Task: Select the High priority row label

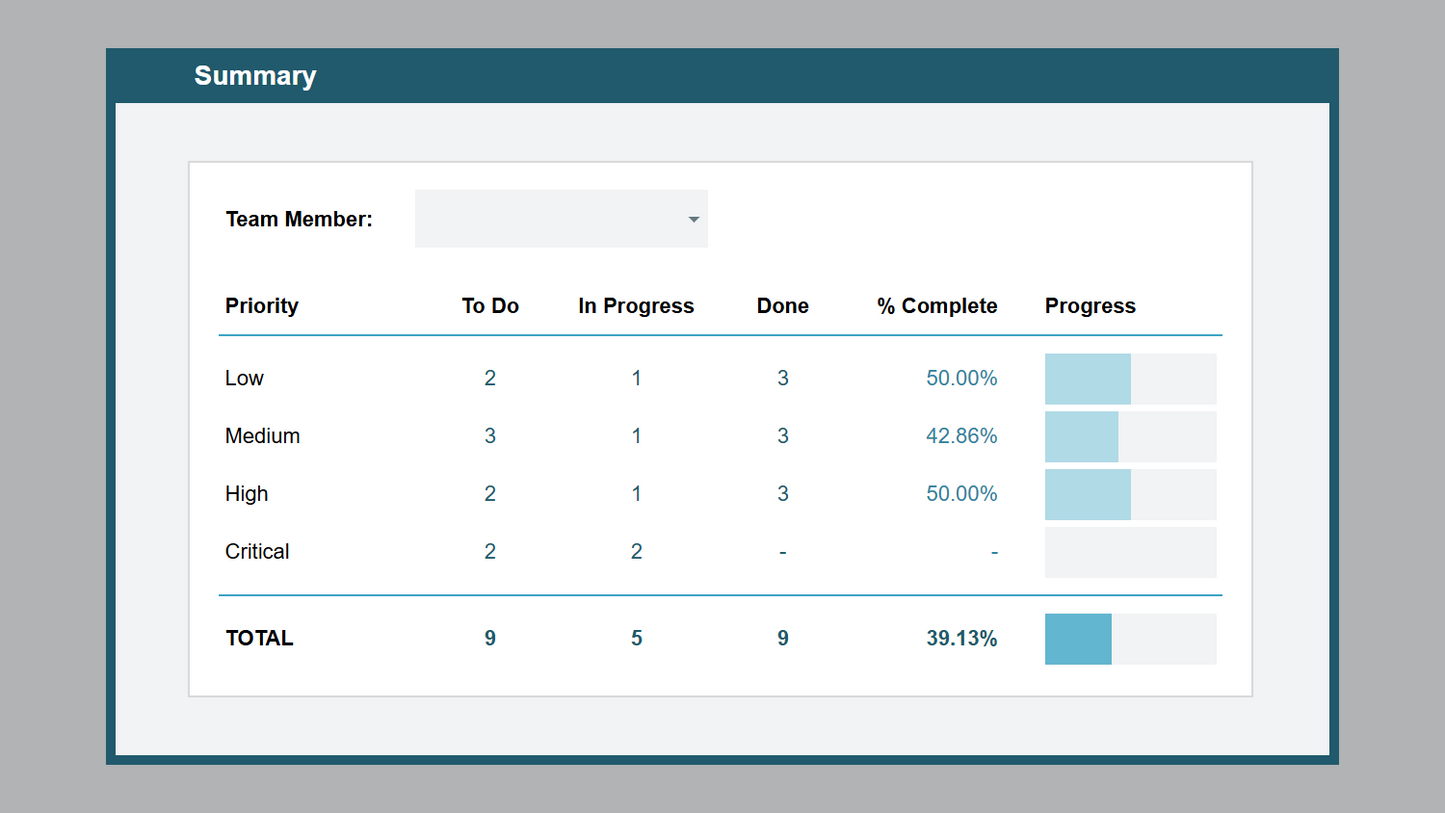Action: pos(247,494)
